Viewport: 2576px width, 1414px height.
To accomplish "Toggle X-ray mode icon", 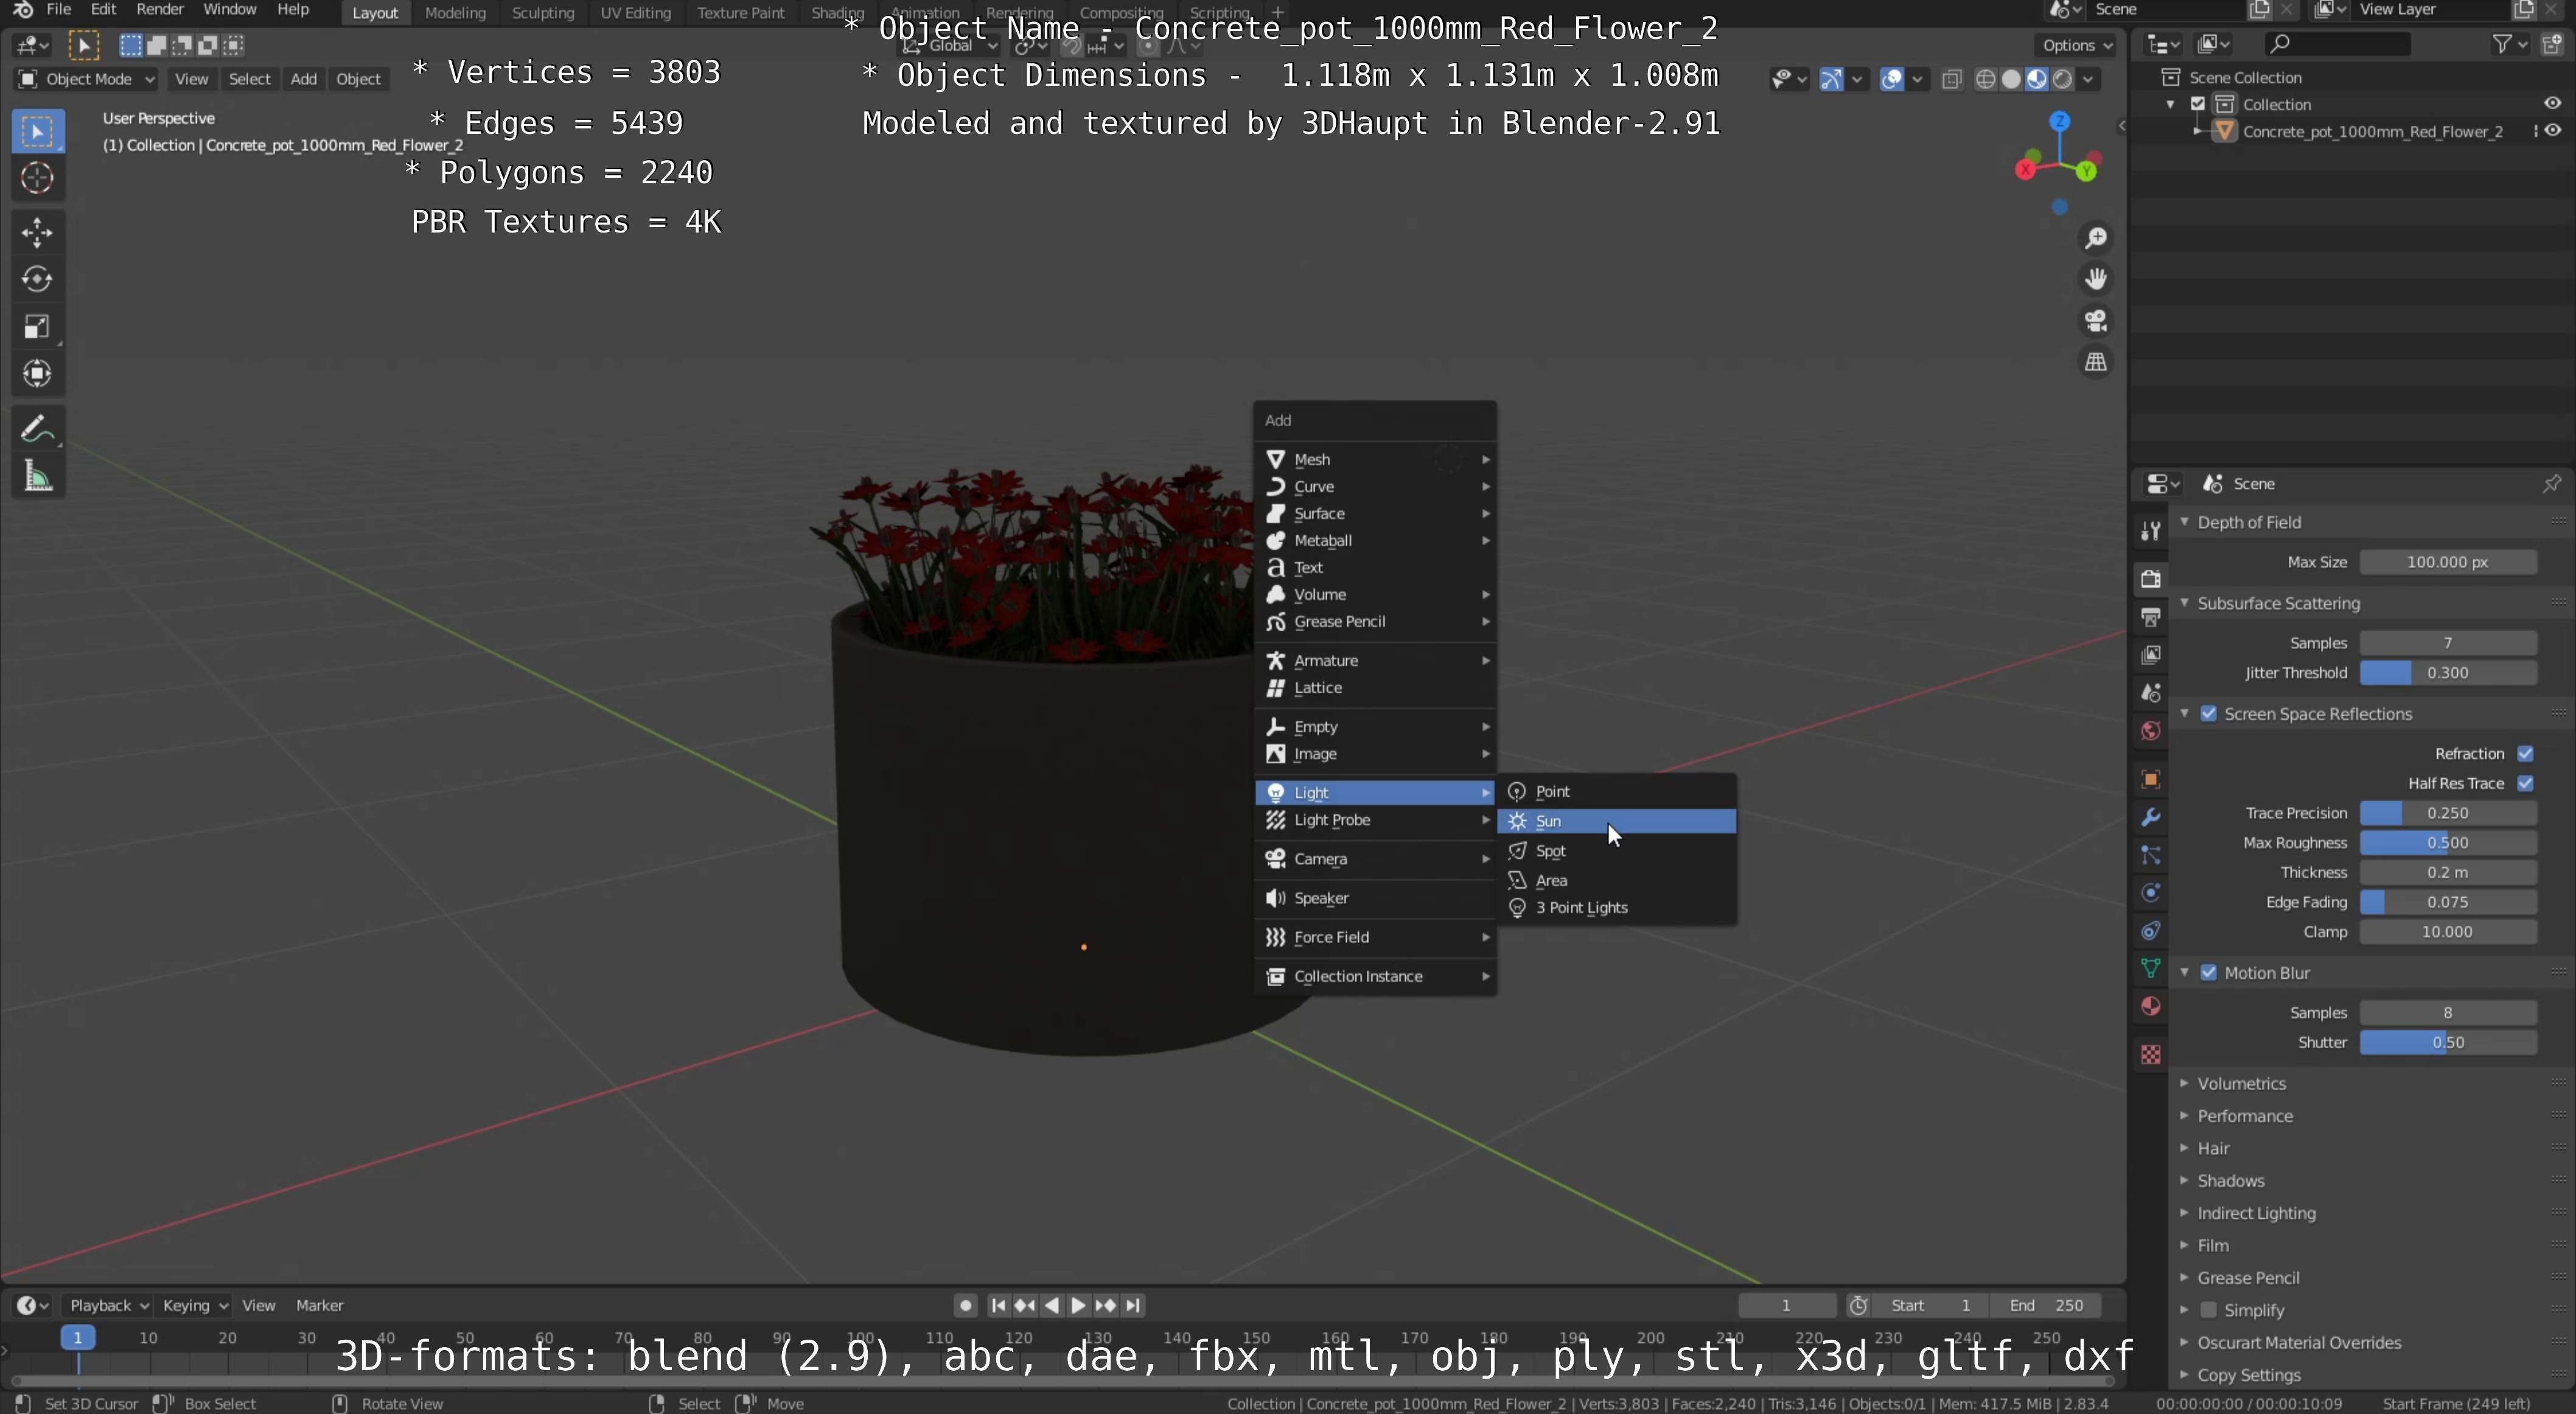I will pyautogui.click(x=1951, y=79).
